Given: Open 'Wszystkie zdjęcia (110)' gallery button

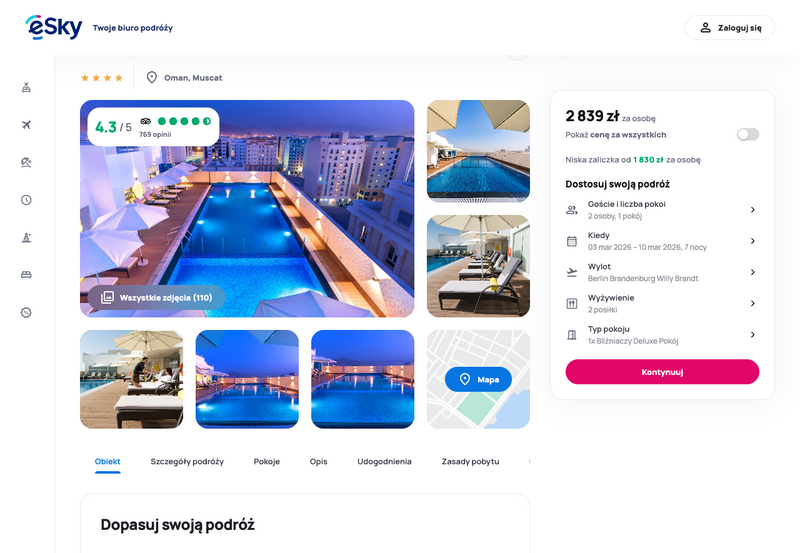Looking at the screenshot, I should click(157, 297).
